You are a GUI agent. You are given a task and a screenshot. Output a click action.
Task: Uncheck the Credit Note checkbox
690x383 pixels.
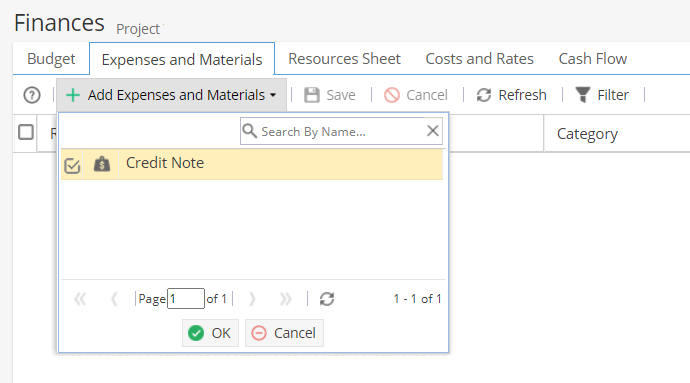tap(72, 166)
